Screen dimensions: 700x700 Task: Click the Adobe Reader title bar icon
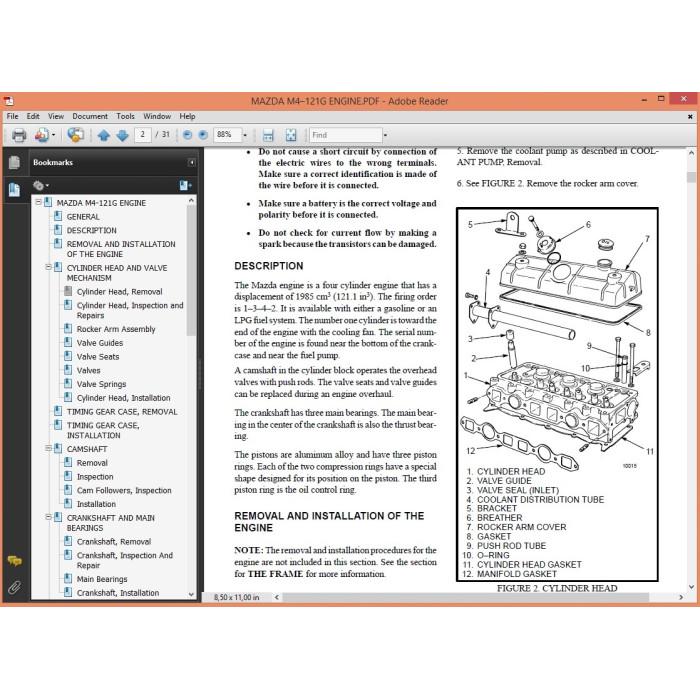pyautogui.click(x=8, y=101)
